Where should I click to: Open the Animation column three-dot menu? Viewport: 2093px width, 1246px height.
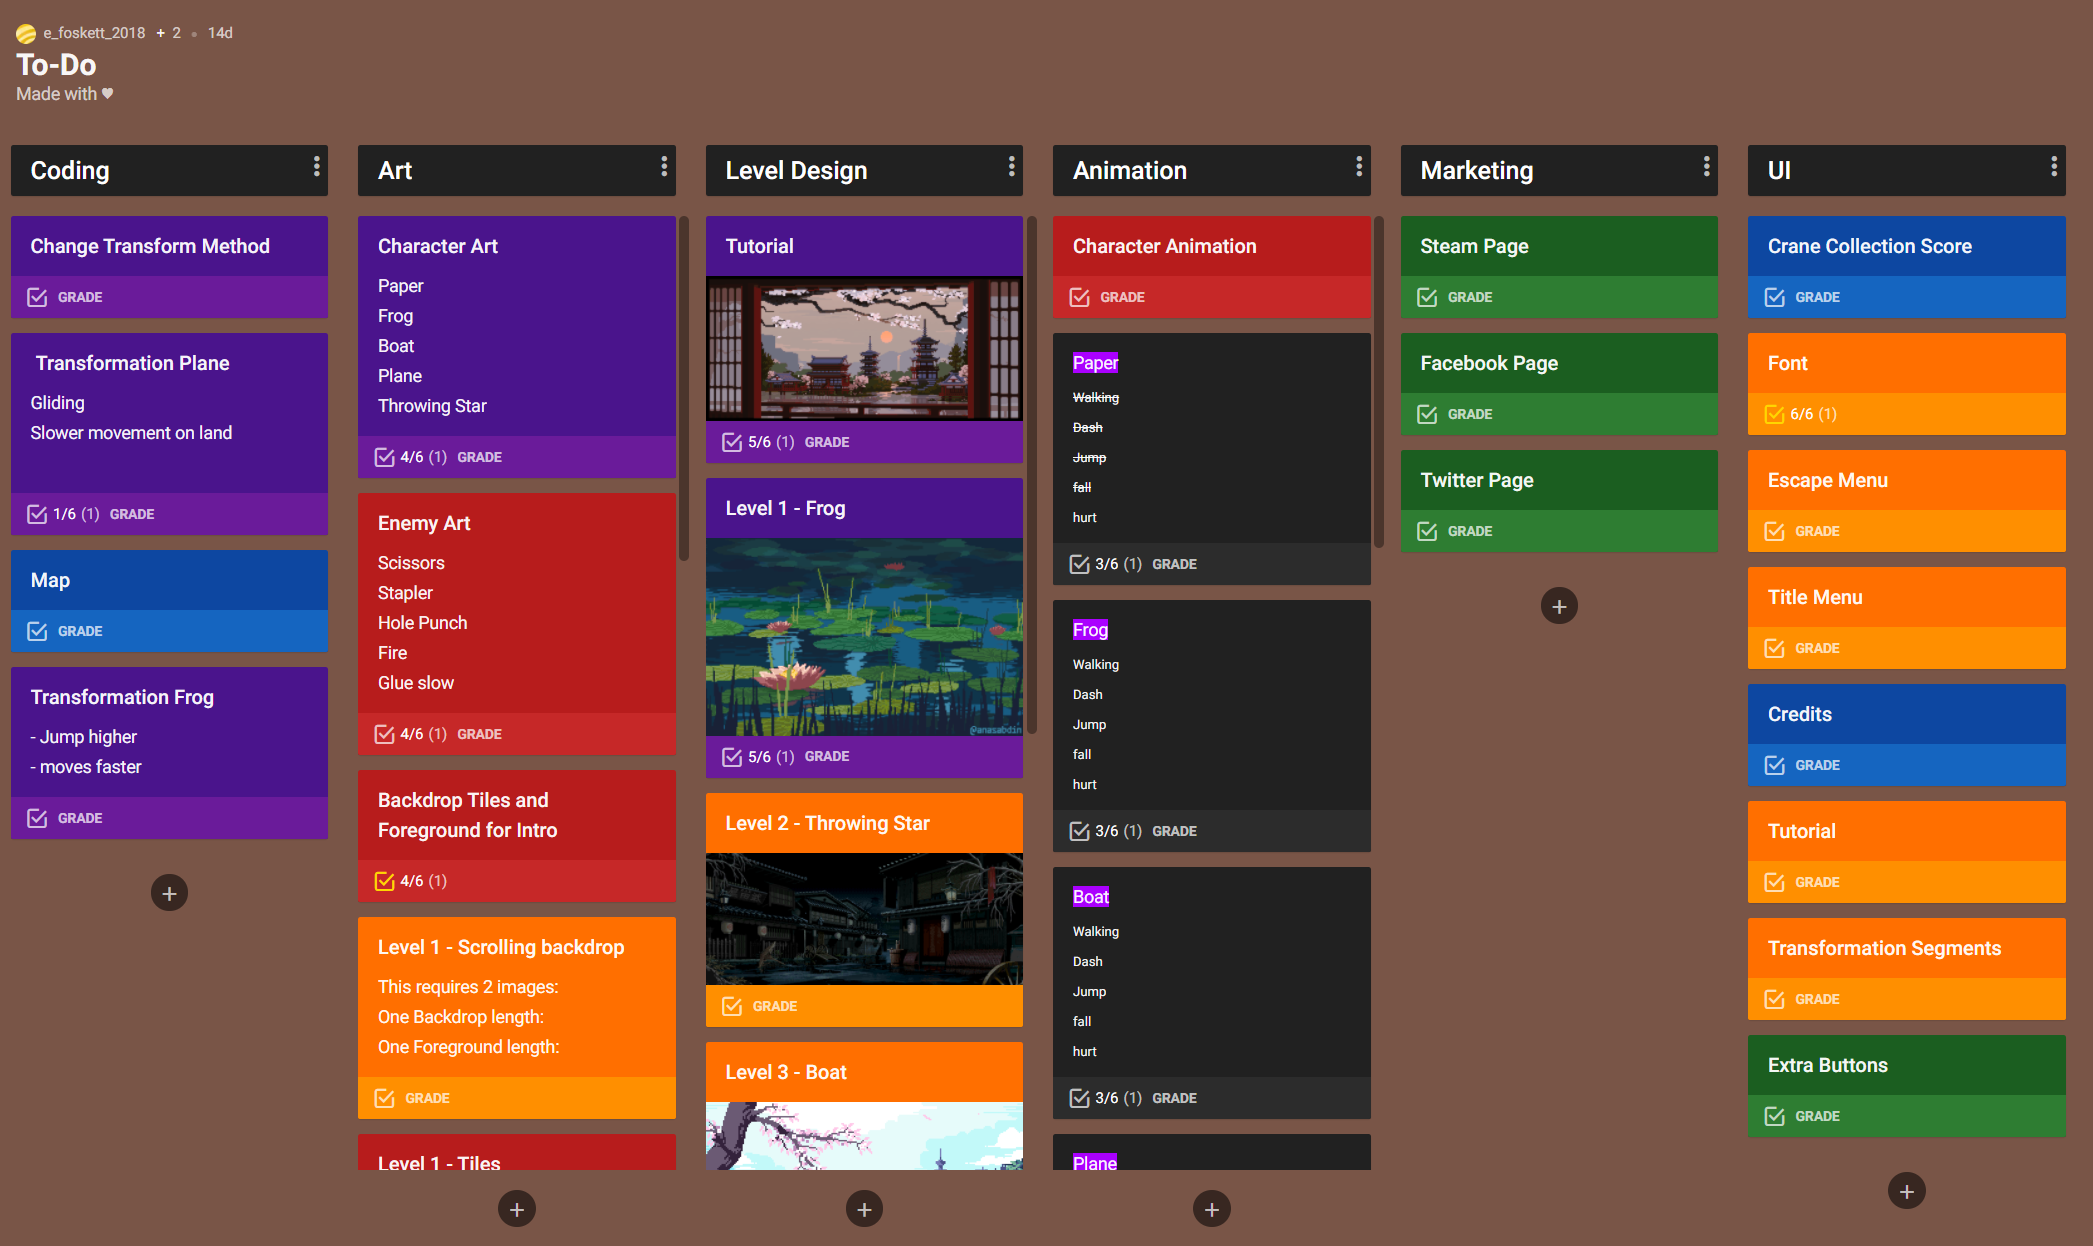(1358, 166)
